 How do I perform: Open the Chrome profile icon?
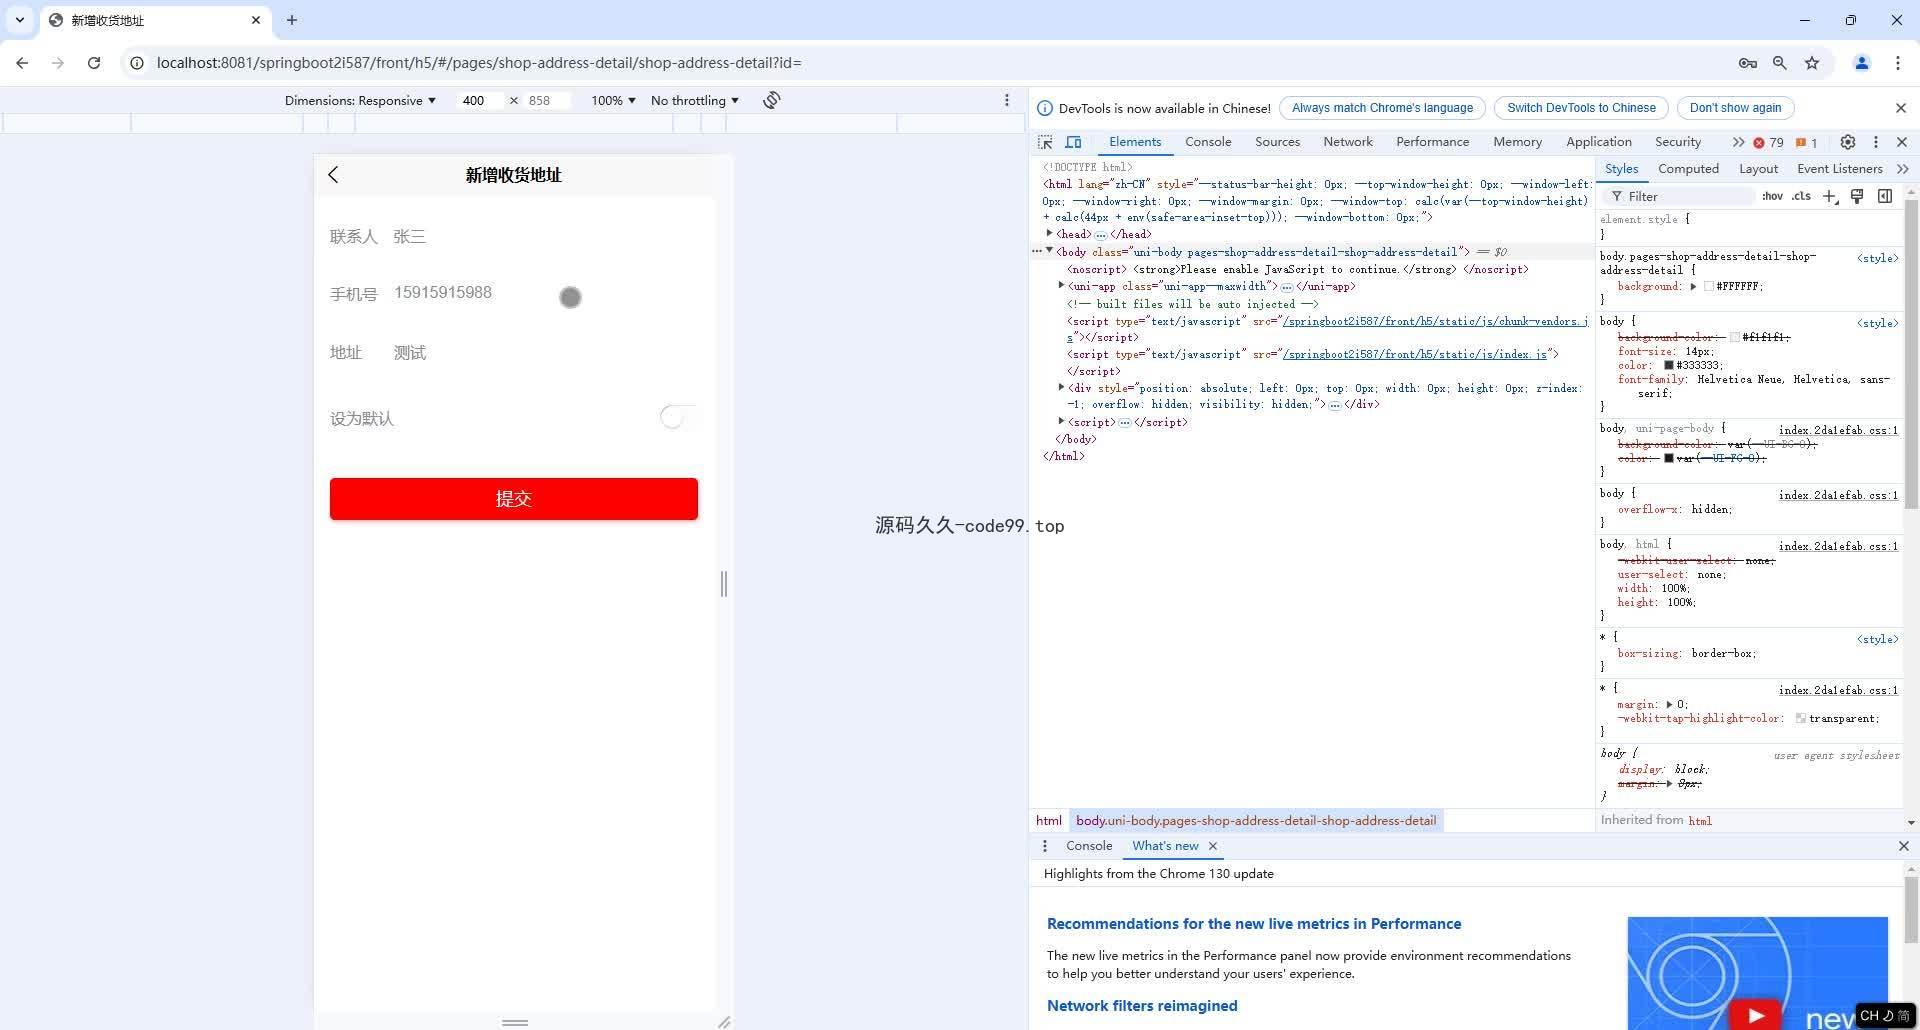[x=1862, y=63]
